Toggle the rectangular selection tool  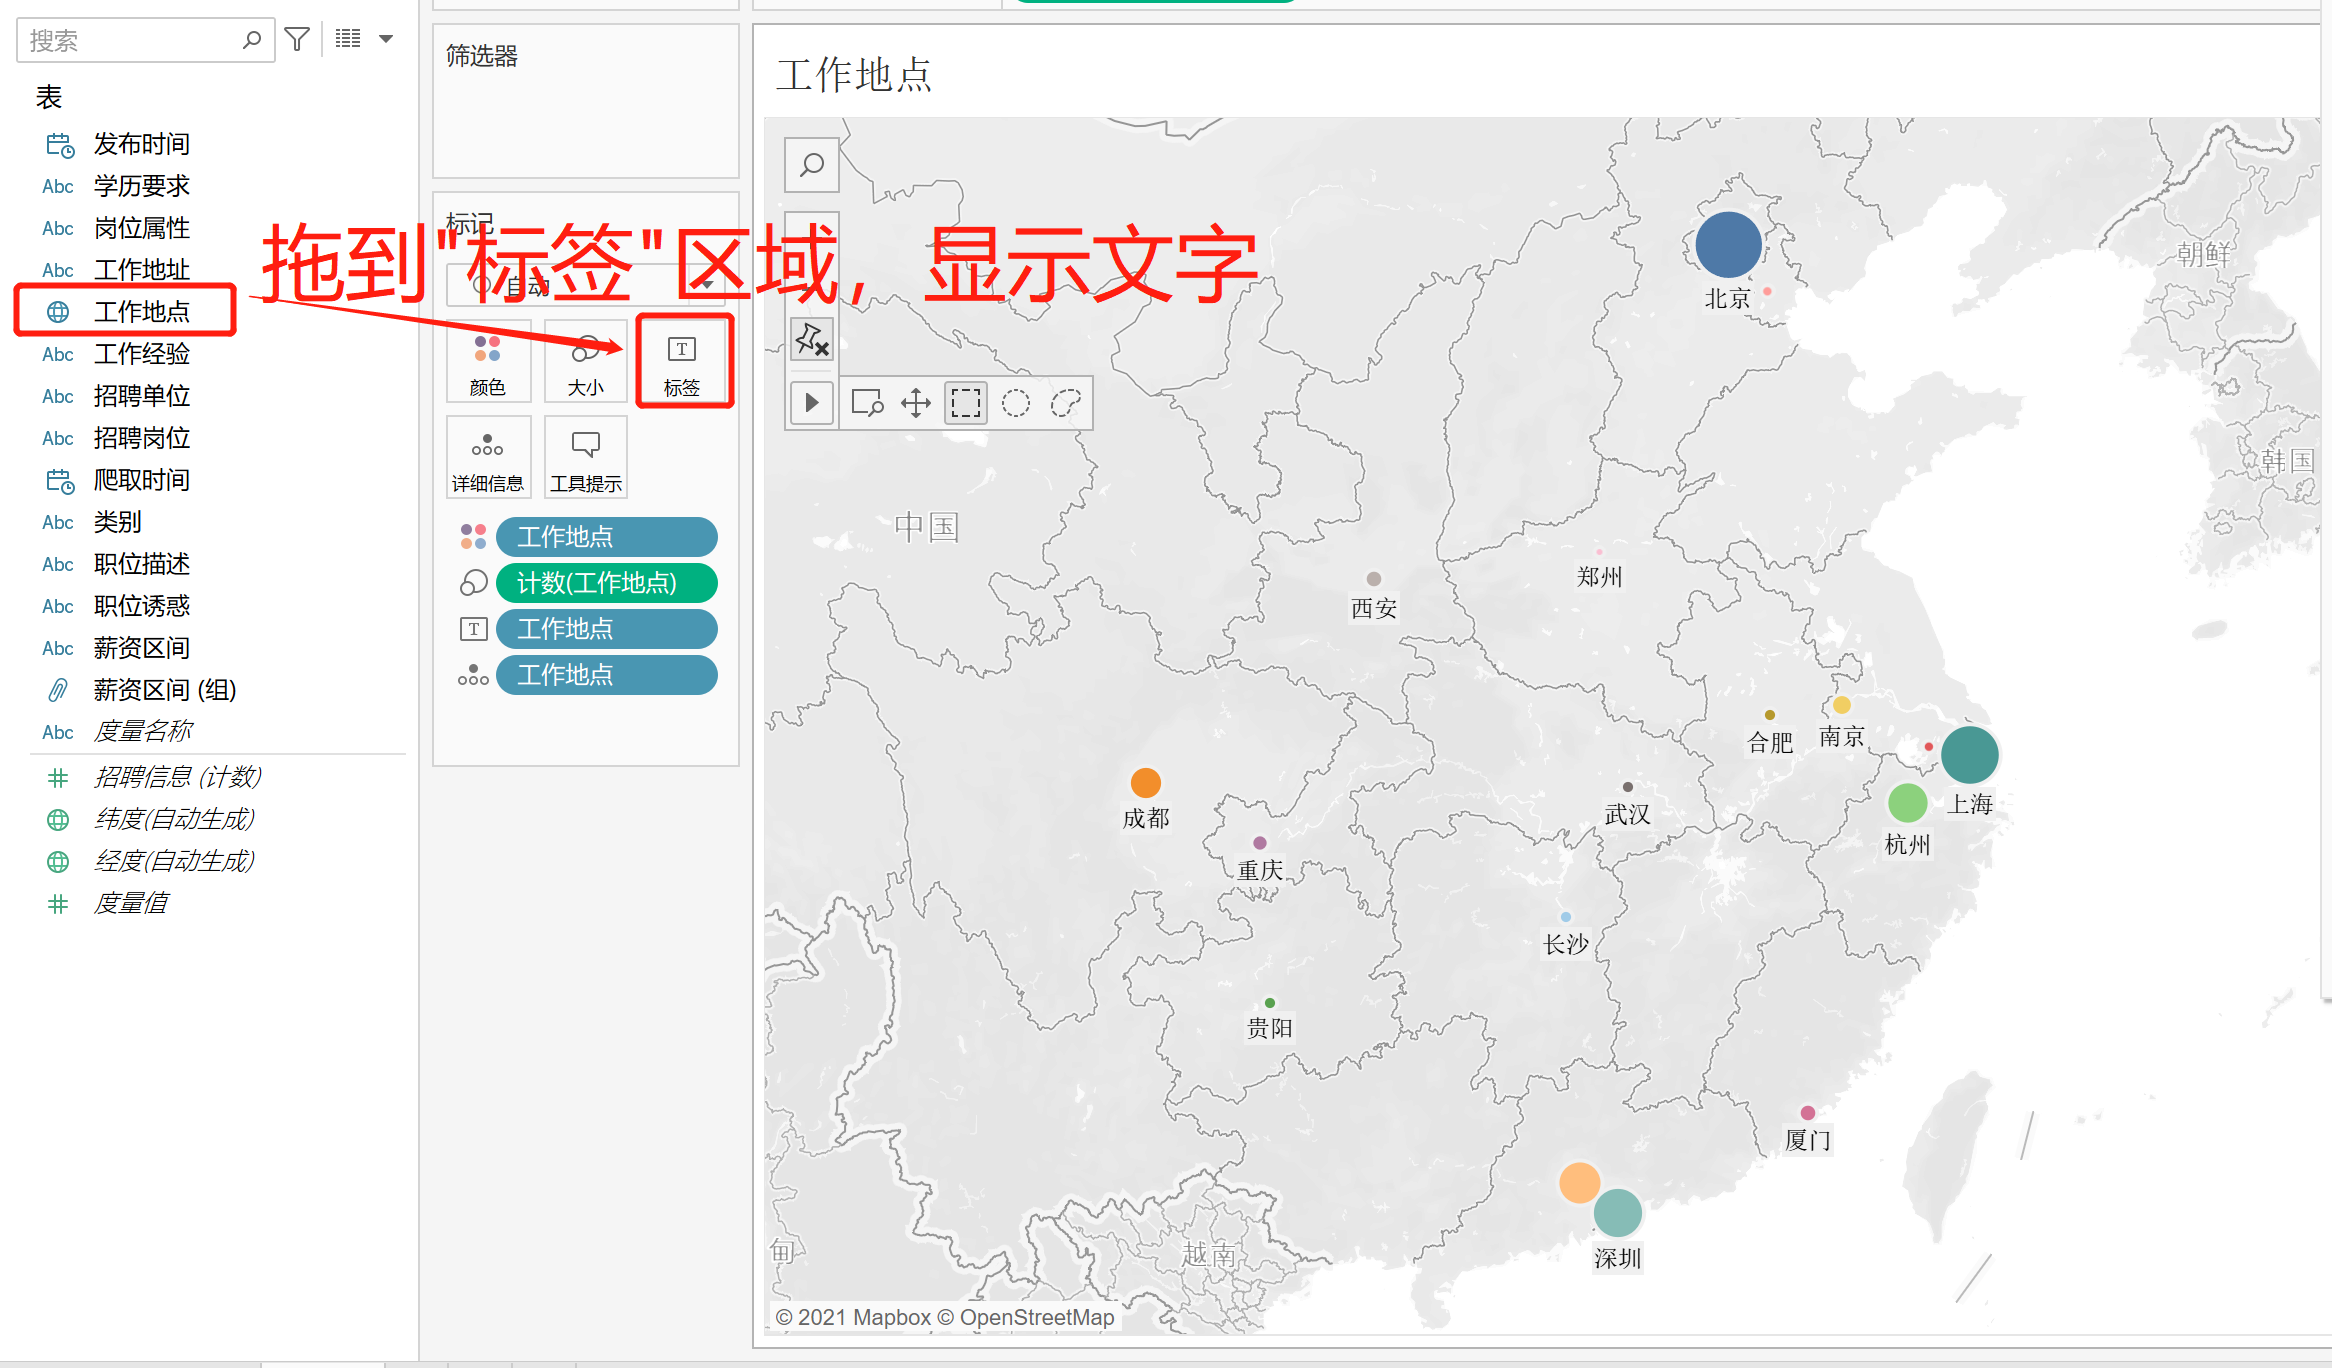point(966,403)
